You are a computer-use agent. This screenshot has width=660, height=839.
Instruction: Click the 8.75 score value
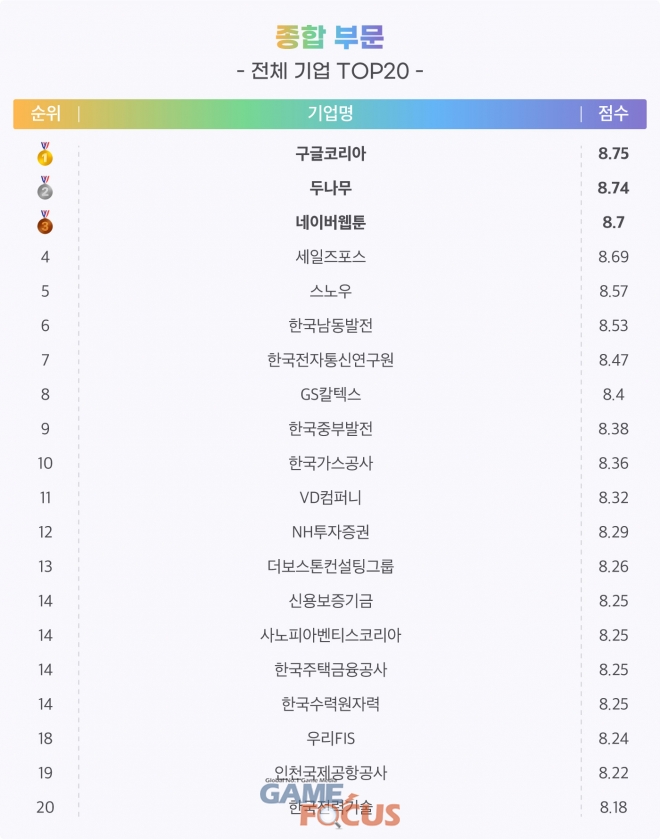[613, 154]
